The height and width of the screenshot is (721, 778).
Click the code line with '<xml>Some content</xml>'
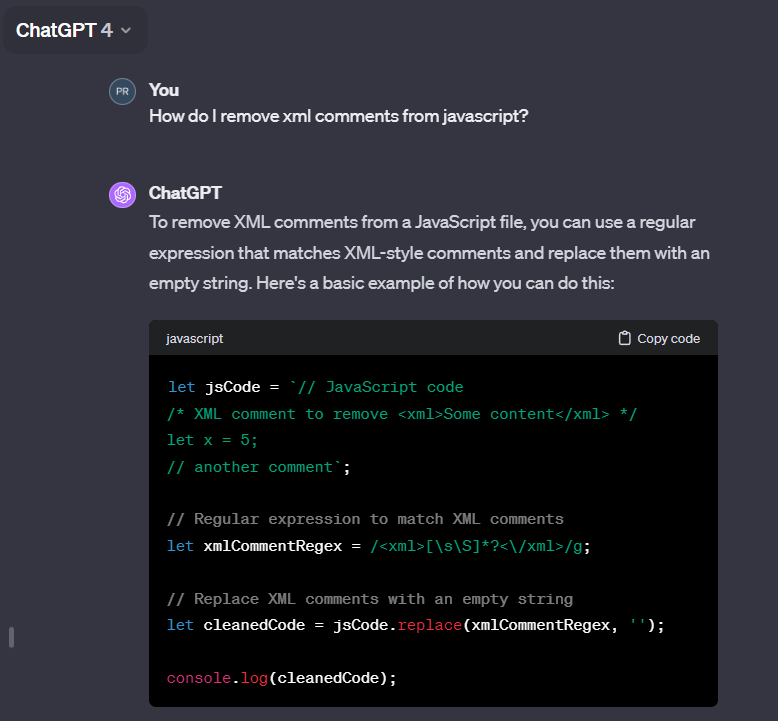[x=402, y=414]
